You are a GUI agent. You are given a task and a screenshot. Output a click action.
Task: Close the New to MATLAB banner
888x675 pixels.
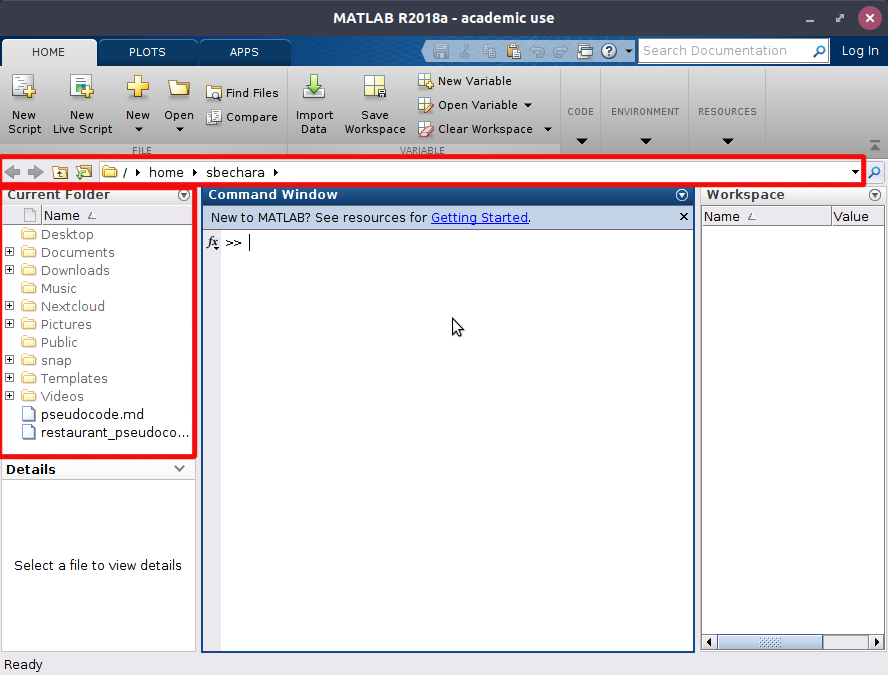(x=684, y=217)
